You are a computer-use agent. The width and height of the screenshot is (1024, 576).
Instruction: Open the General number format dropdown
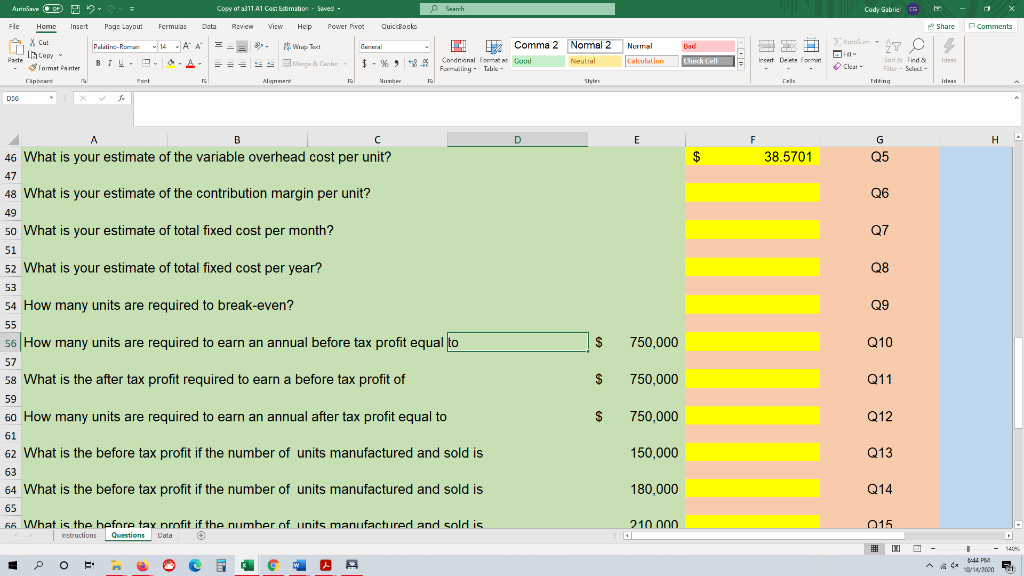(x=426, y=47)
